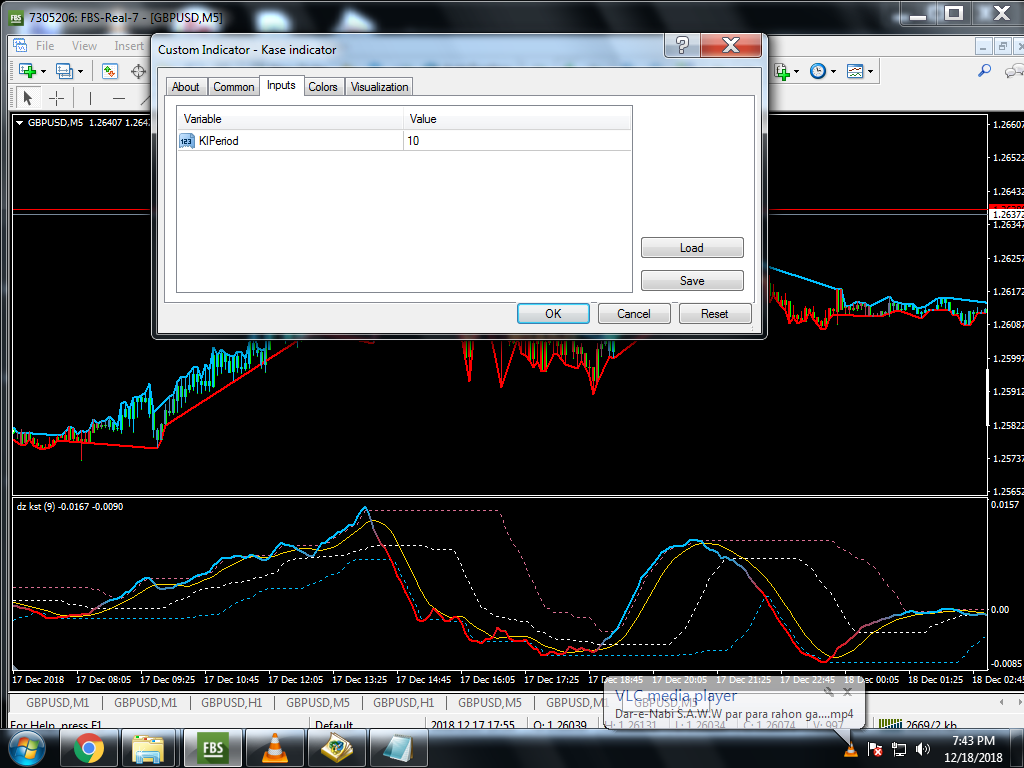1024x768 pixels.
Task: Click the integer type icon beside KlPeriod
Action: coord(187,141)
